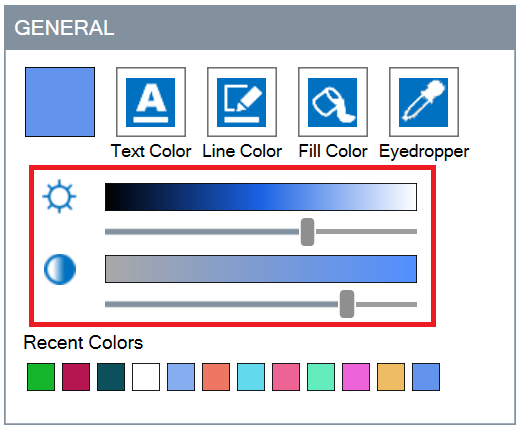
Task: Select the Line Color pencil icon
Action: tap(242, 102)
